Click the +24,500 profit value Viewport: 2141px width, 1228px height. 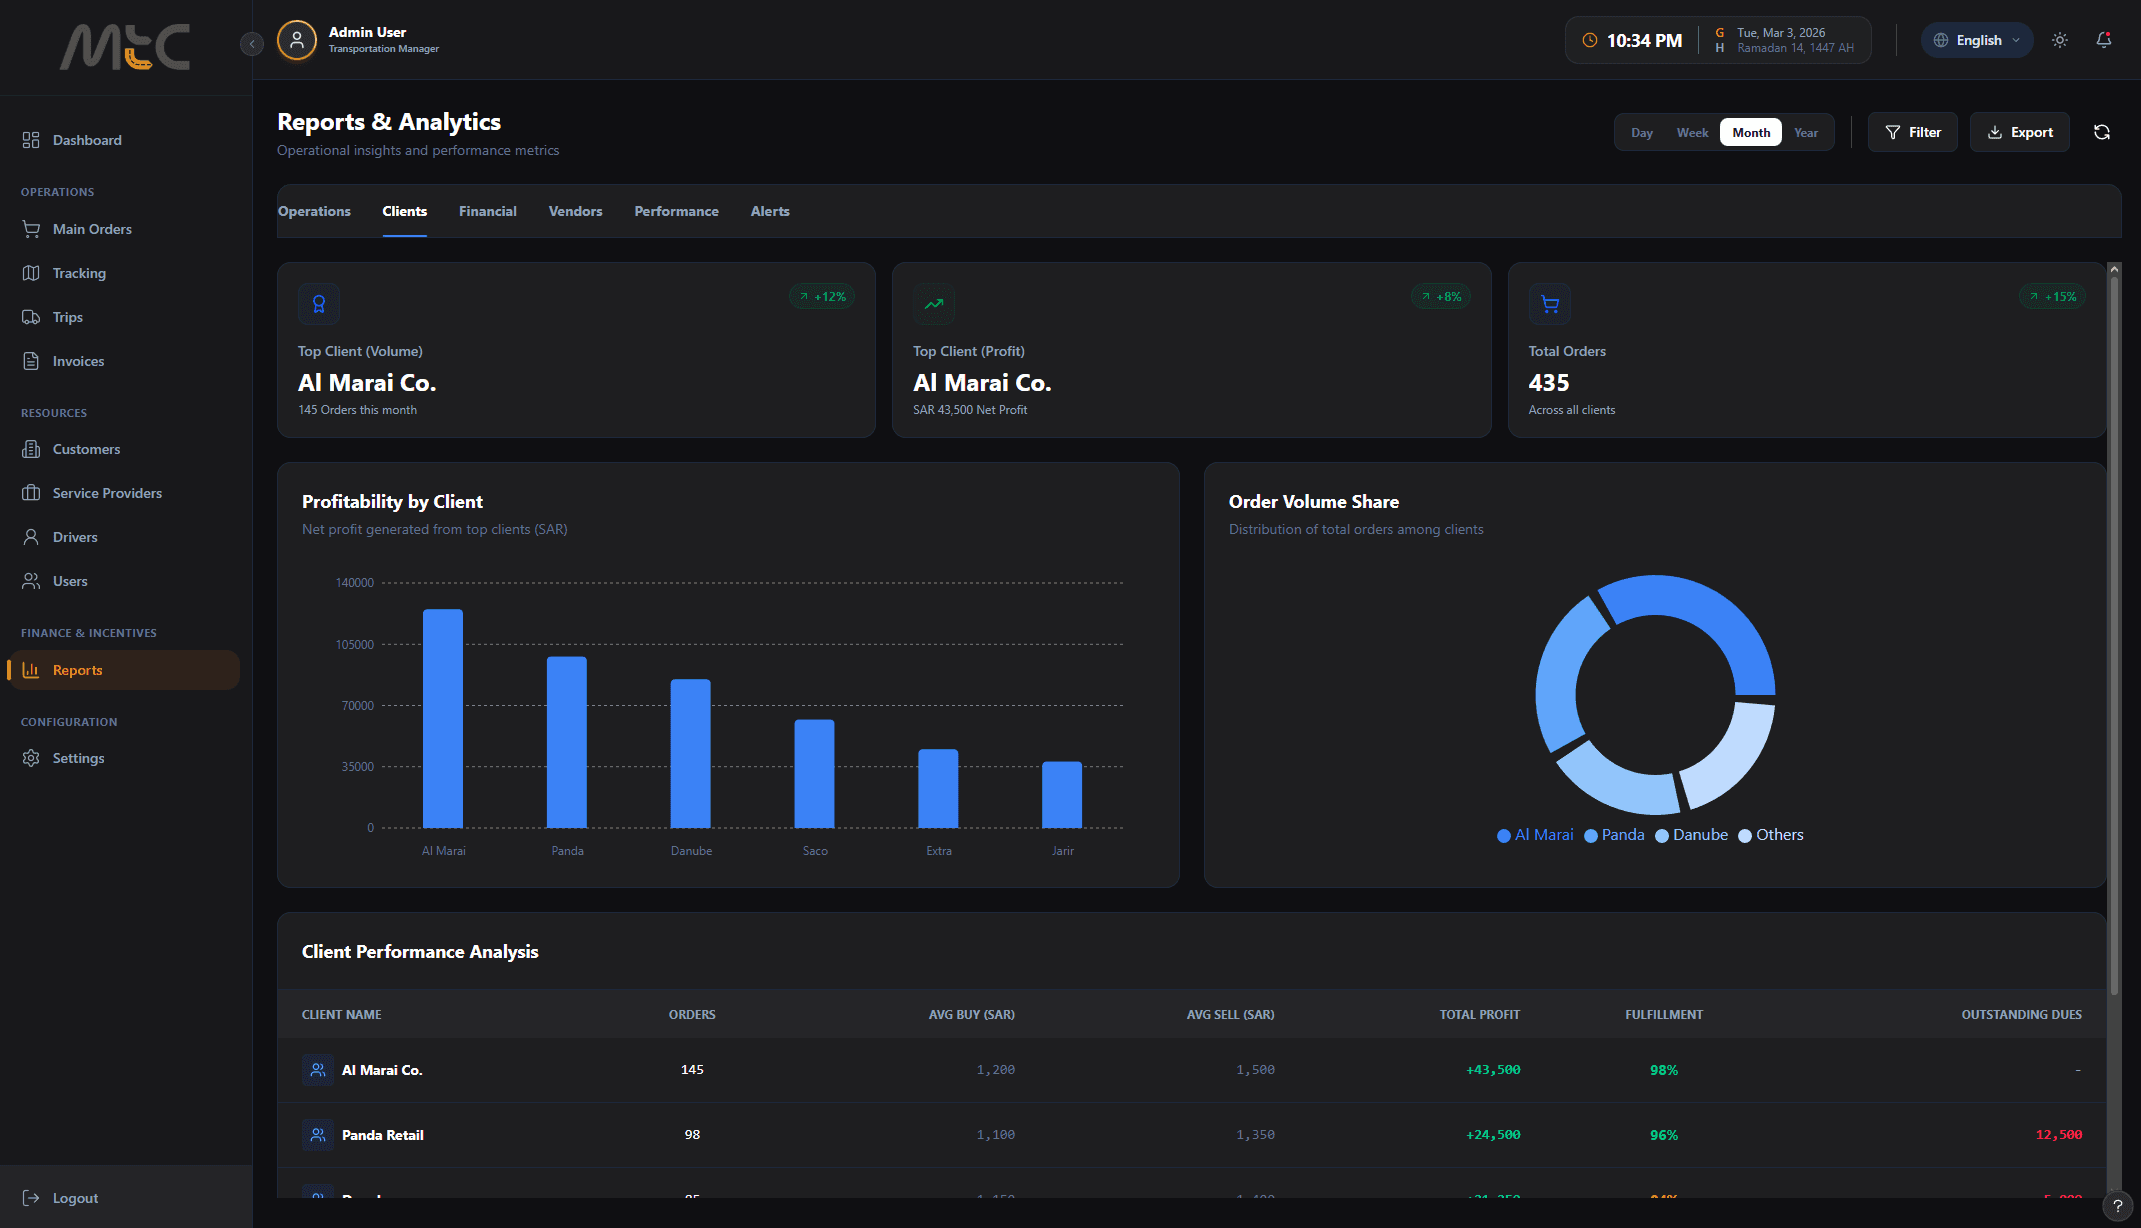coord(1493,1135)
